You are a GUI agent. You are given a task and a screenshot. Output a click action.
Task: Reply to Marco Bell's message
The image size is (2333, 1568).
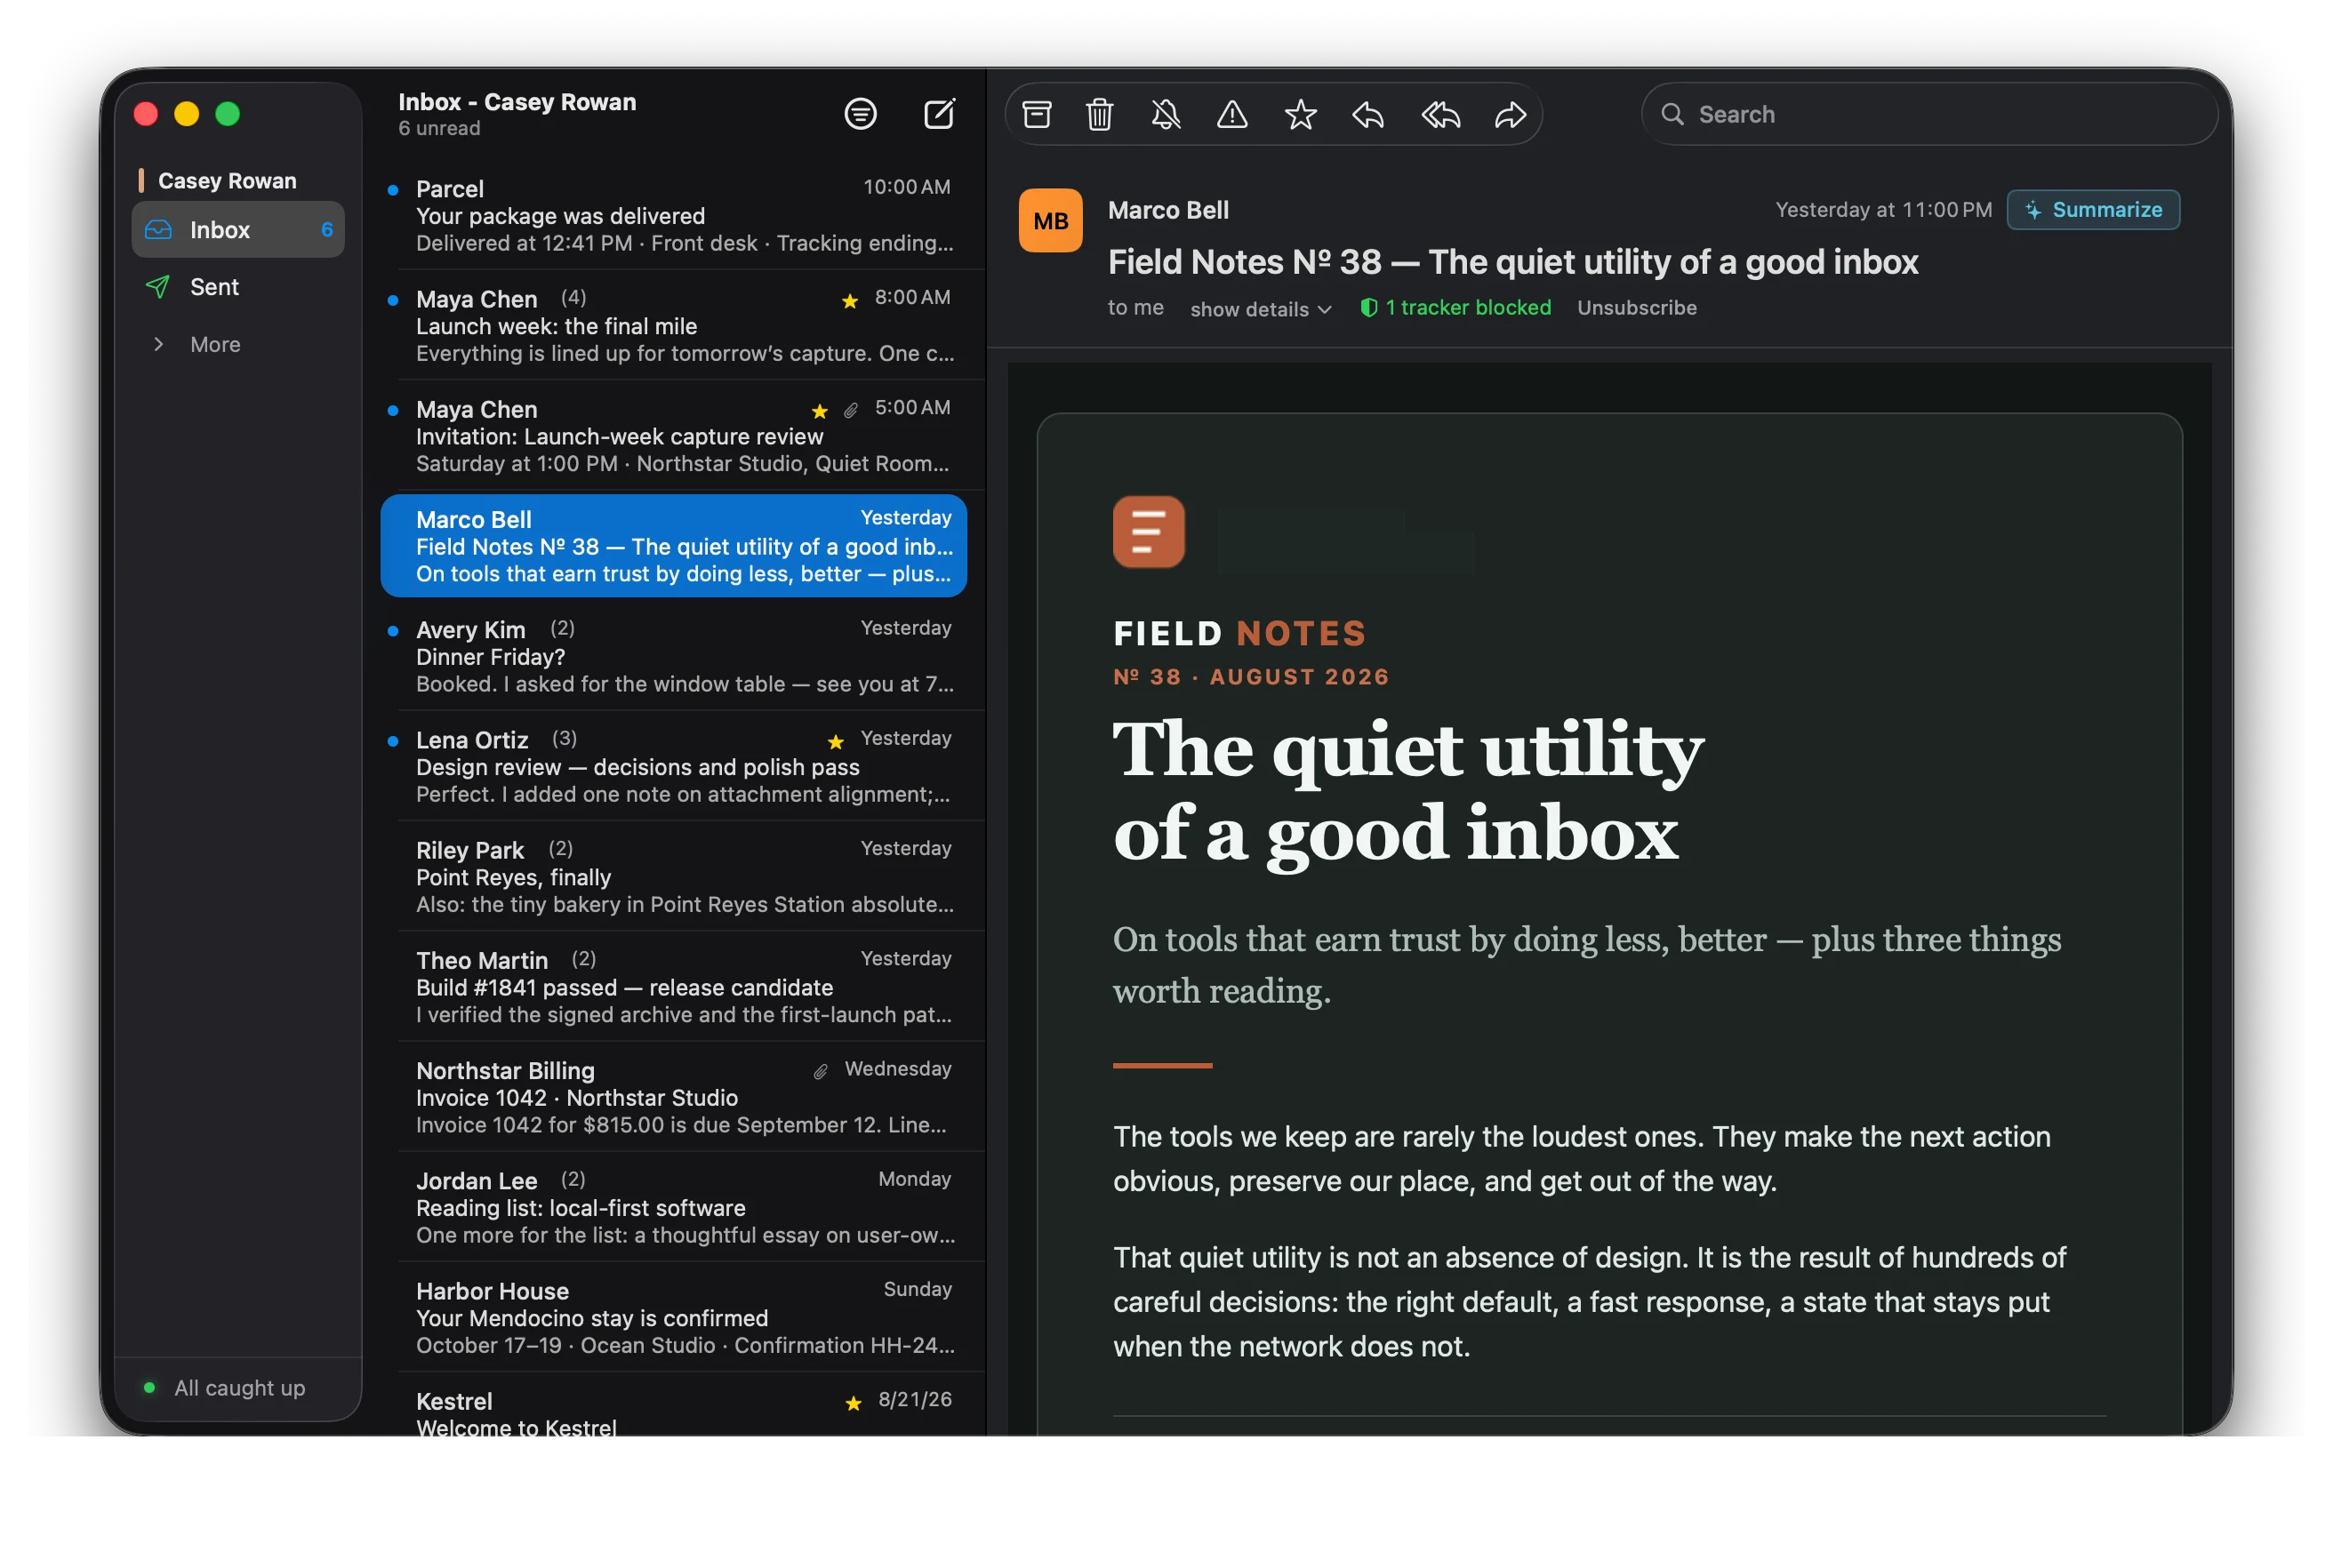tap(1368, 114)
